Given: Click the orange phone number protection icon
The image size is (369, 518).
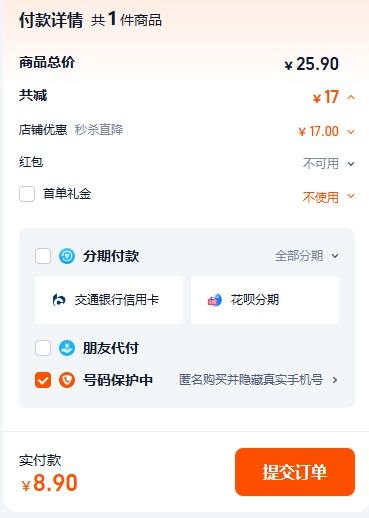Looking at the screenshot, I should pyautogui.click(x=67, y=380).
